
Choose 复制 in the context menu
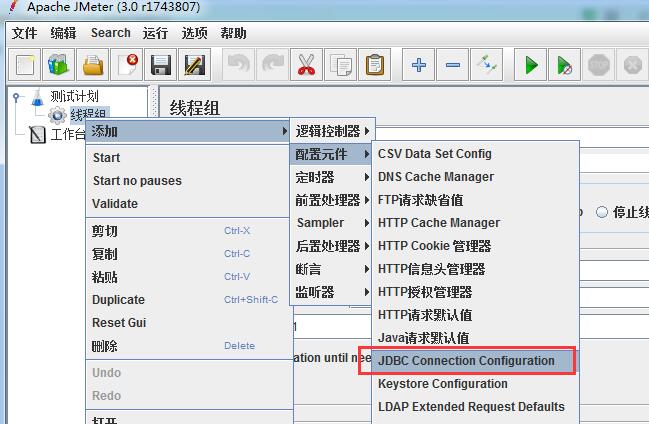(187, 254)
